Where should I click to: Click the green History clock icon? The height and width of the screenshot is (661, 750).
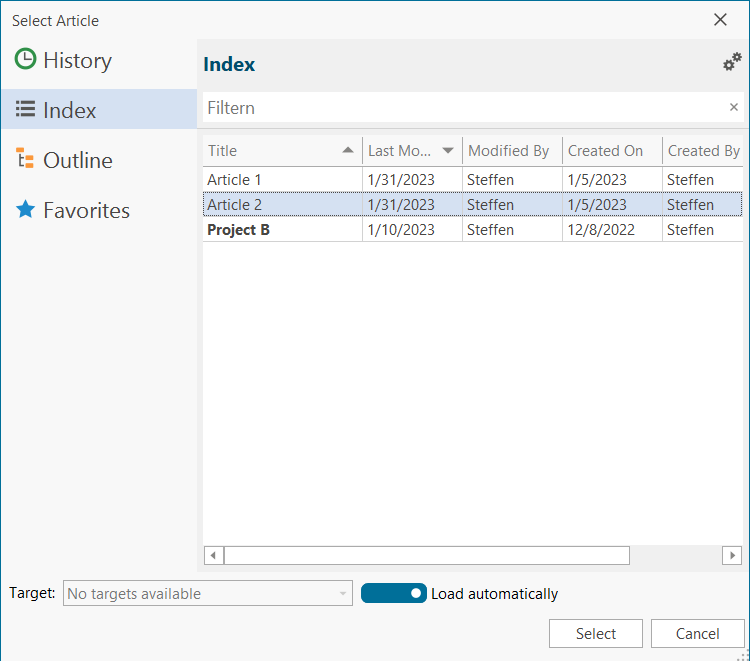pyautogui.click(x=26, y=60)
